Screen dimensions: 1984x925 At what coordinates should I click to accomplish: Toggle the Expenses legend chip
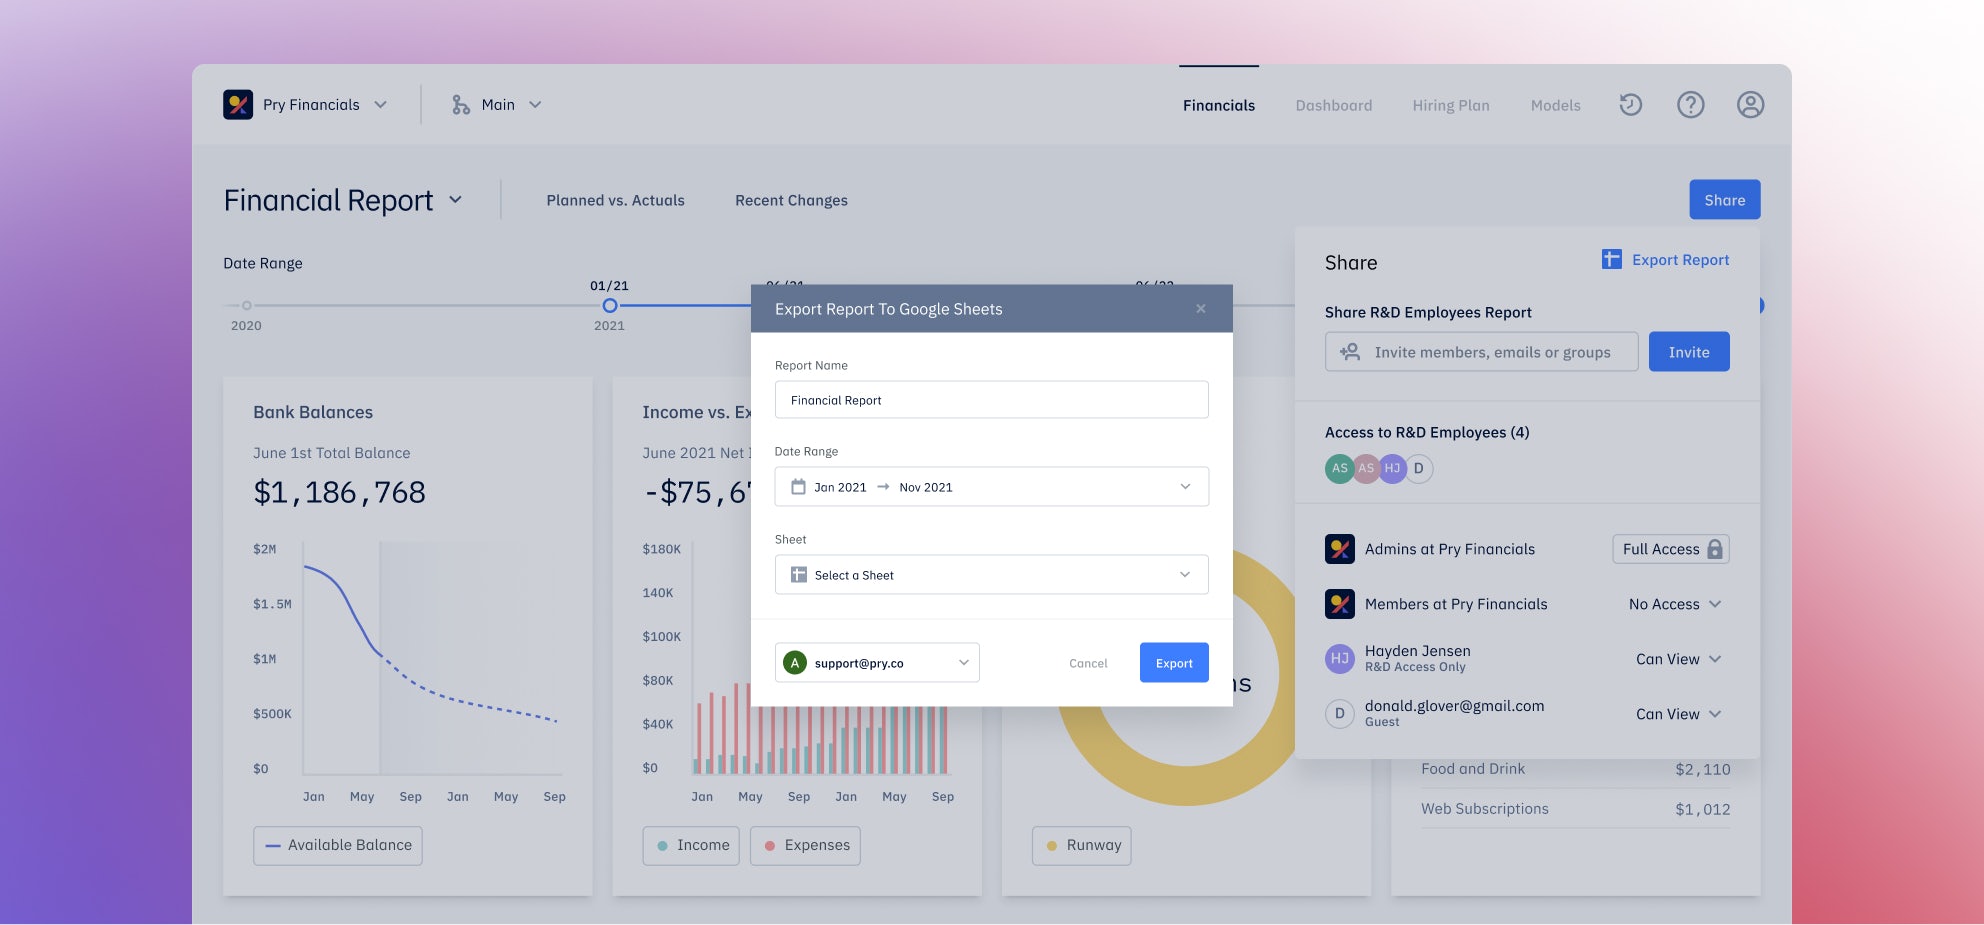[805, 845]
